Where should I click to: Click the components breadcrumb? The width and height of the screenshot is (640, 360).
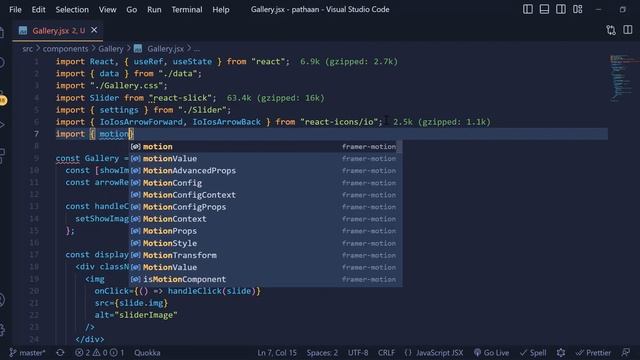[x=65, y=49]
